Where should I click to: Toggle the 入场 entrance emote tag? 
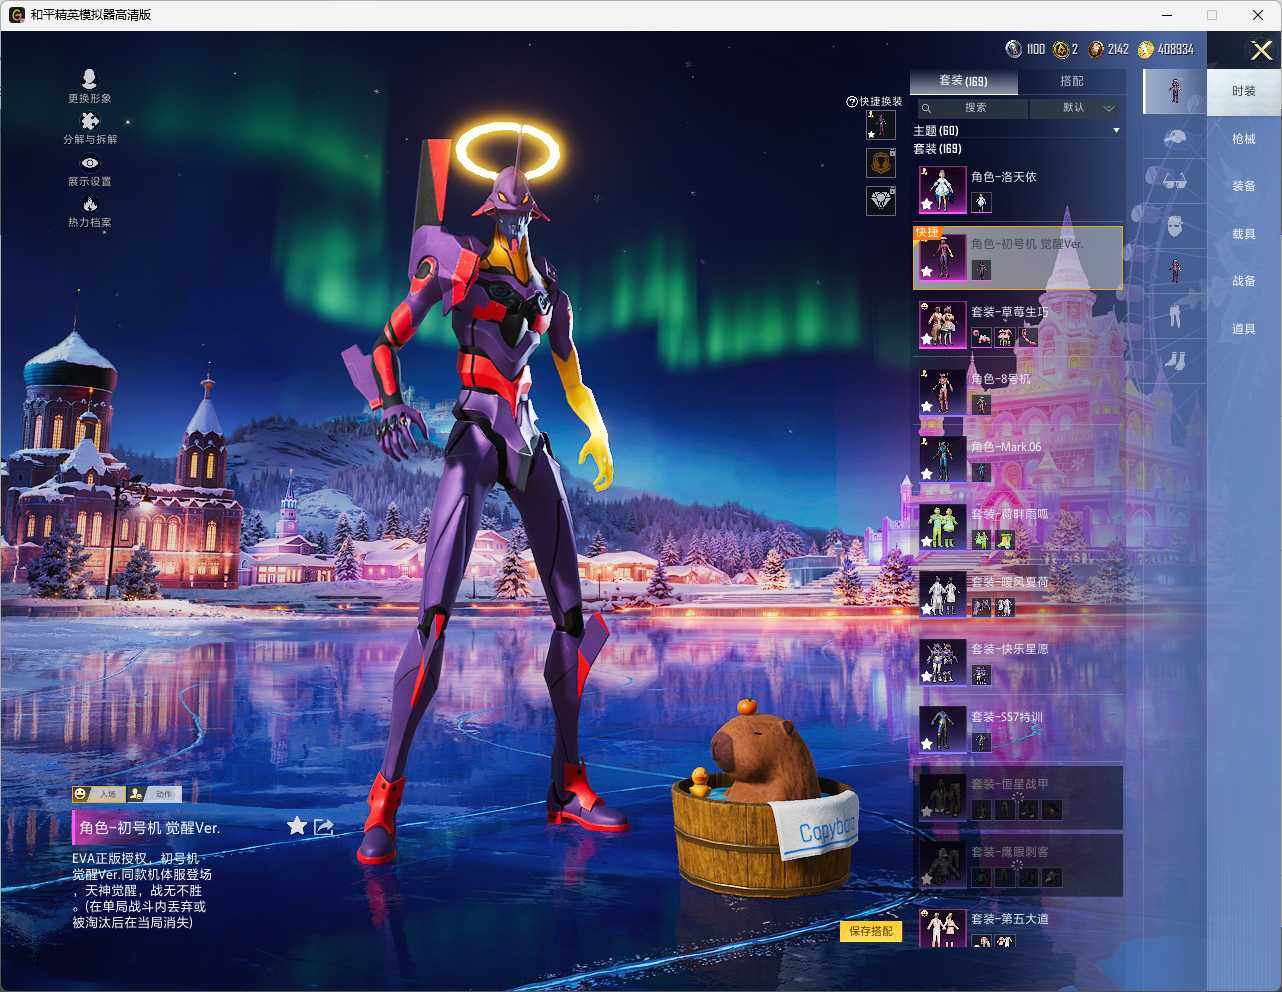[x=98, y=794]
